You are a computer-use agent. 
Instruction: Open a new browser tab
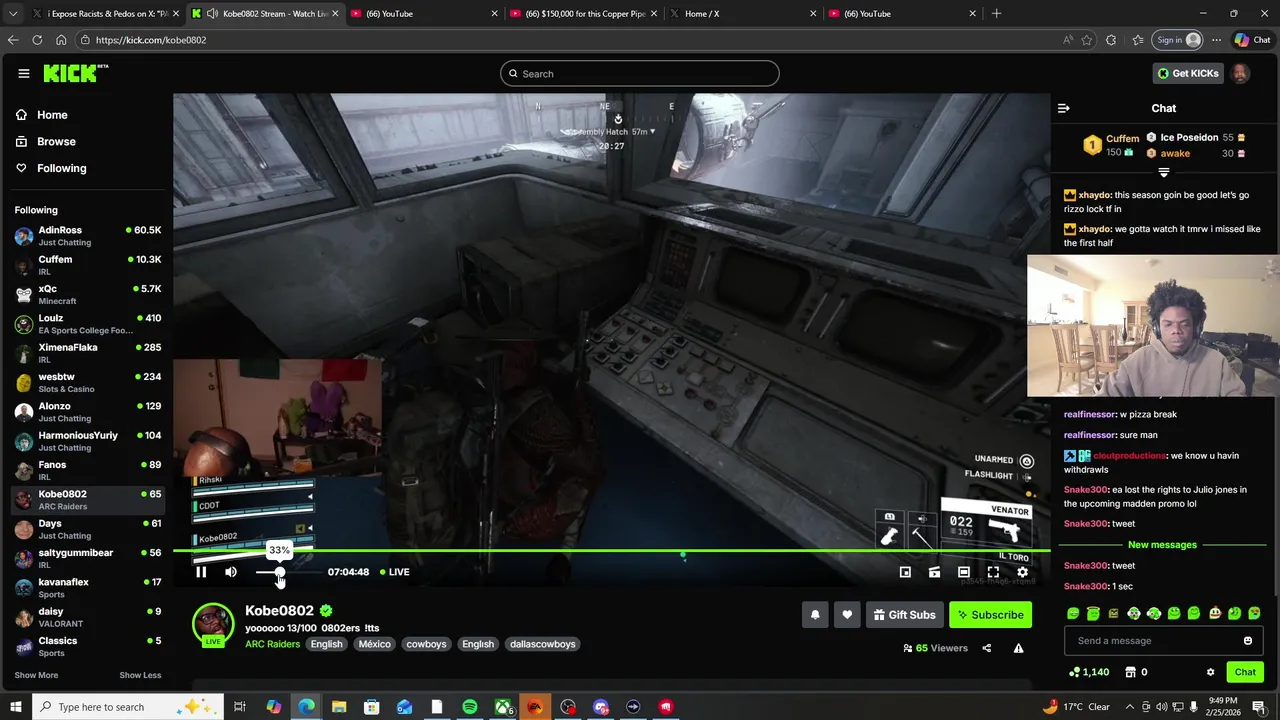pos(996,13)
